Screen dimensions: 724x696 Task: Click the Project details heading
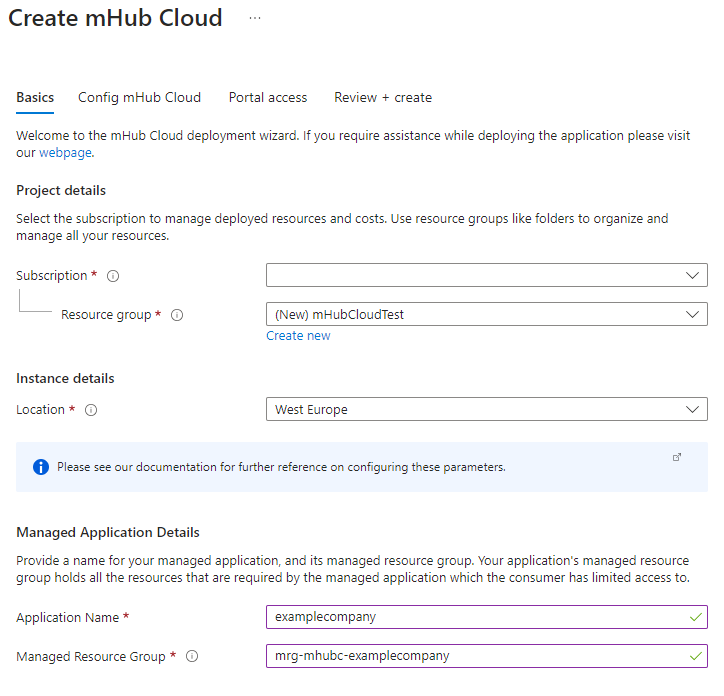pos(61,190)
